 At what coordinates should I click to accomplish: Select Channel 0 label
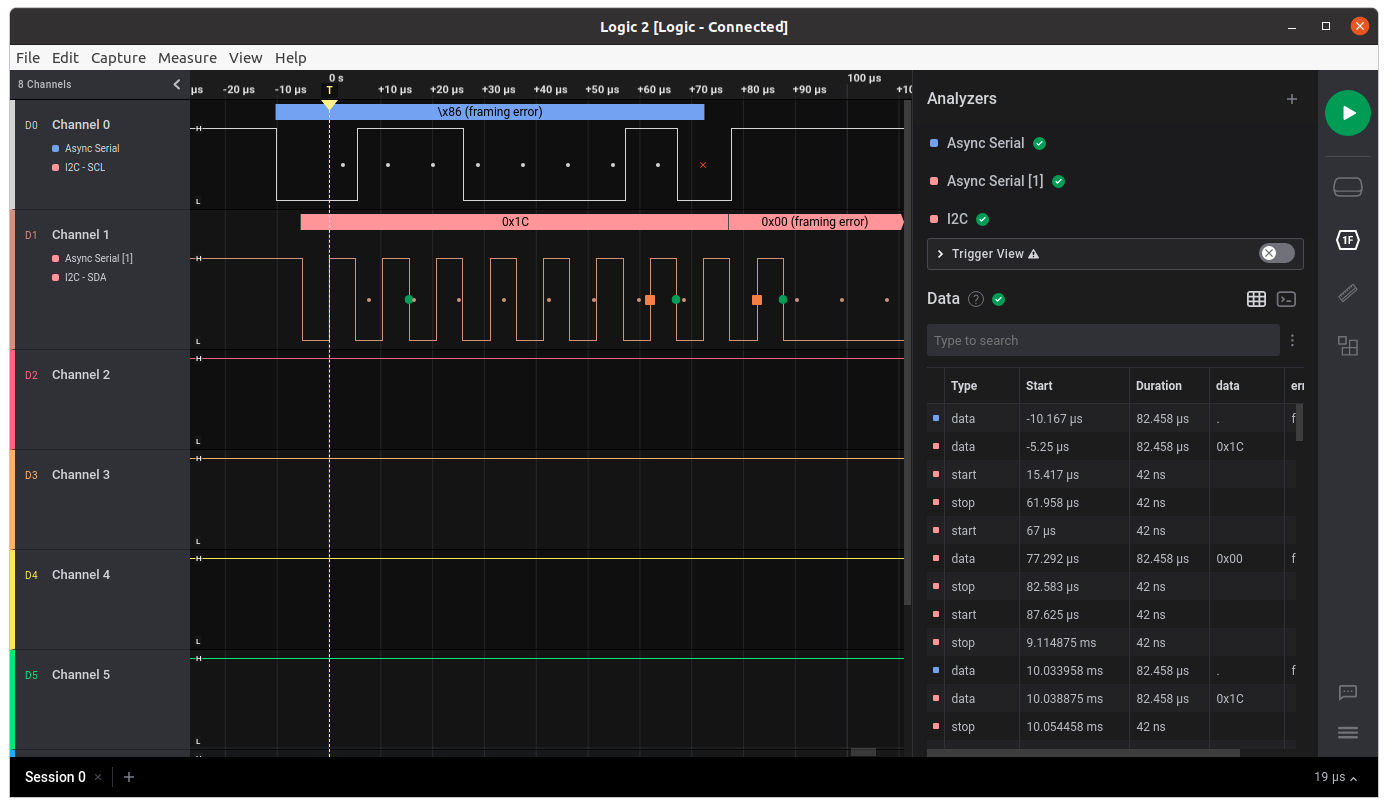click(x=81, y=125)
